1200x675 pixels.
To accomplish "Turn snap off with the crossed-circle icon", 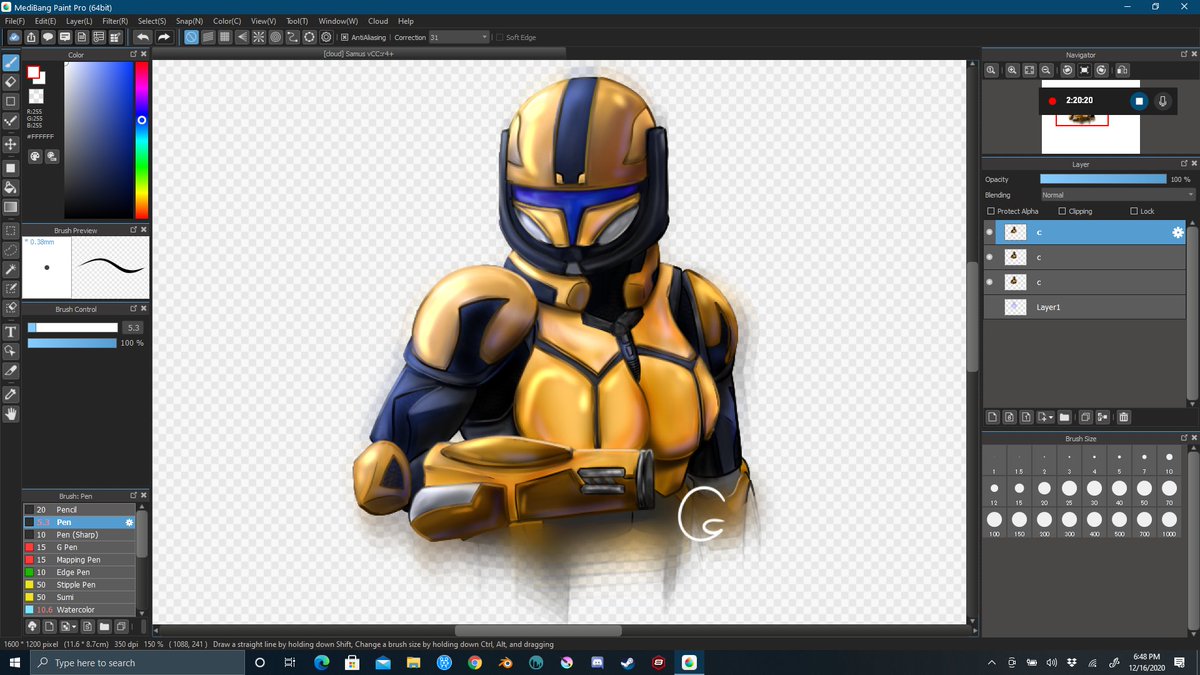I will pyautogui.click(x=191, y=37).
